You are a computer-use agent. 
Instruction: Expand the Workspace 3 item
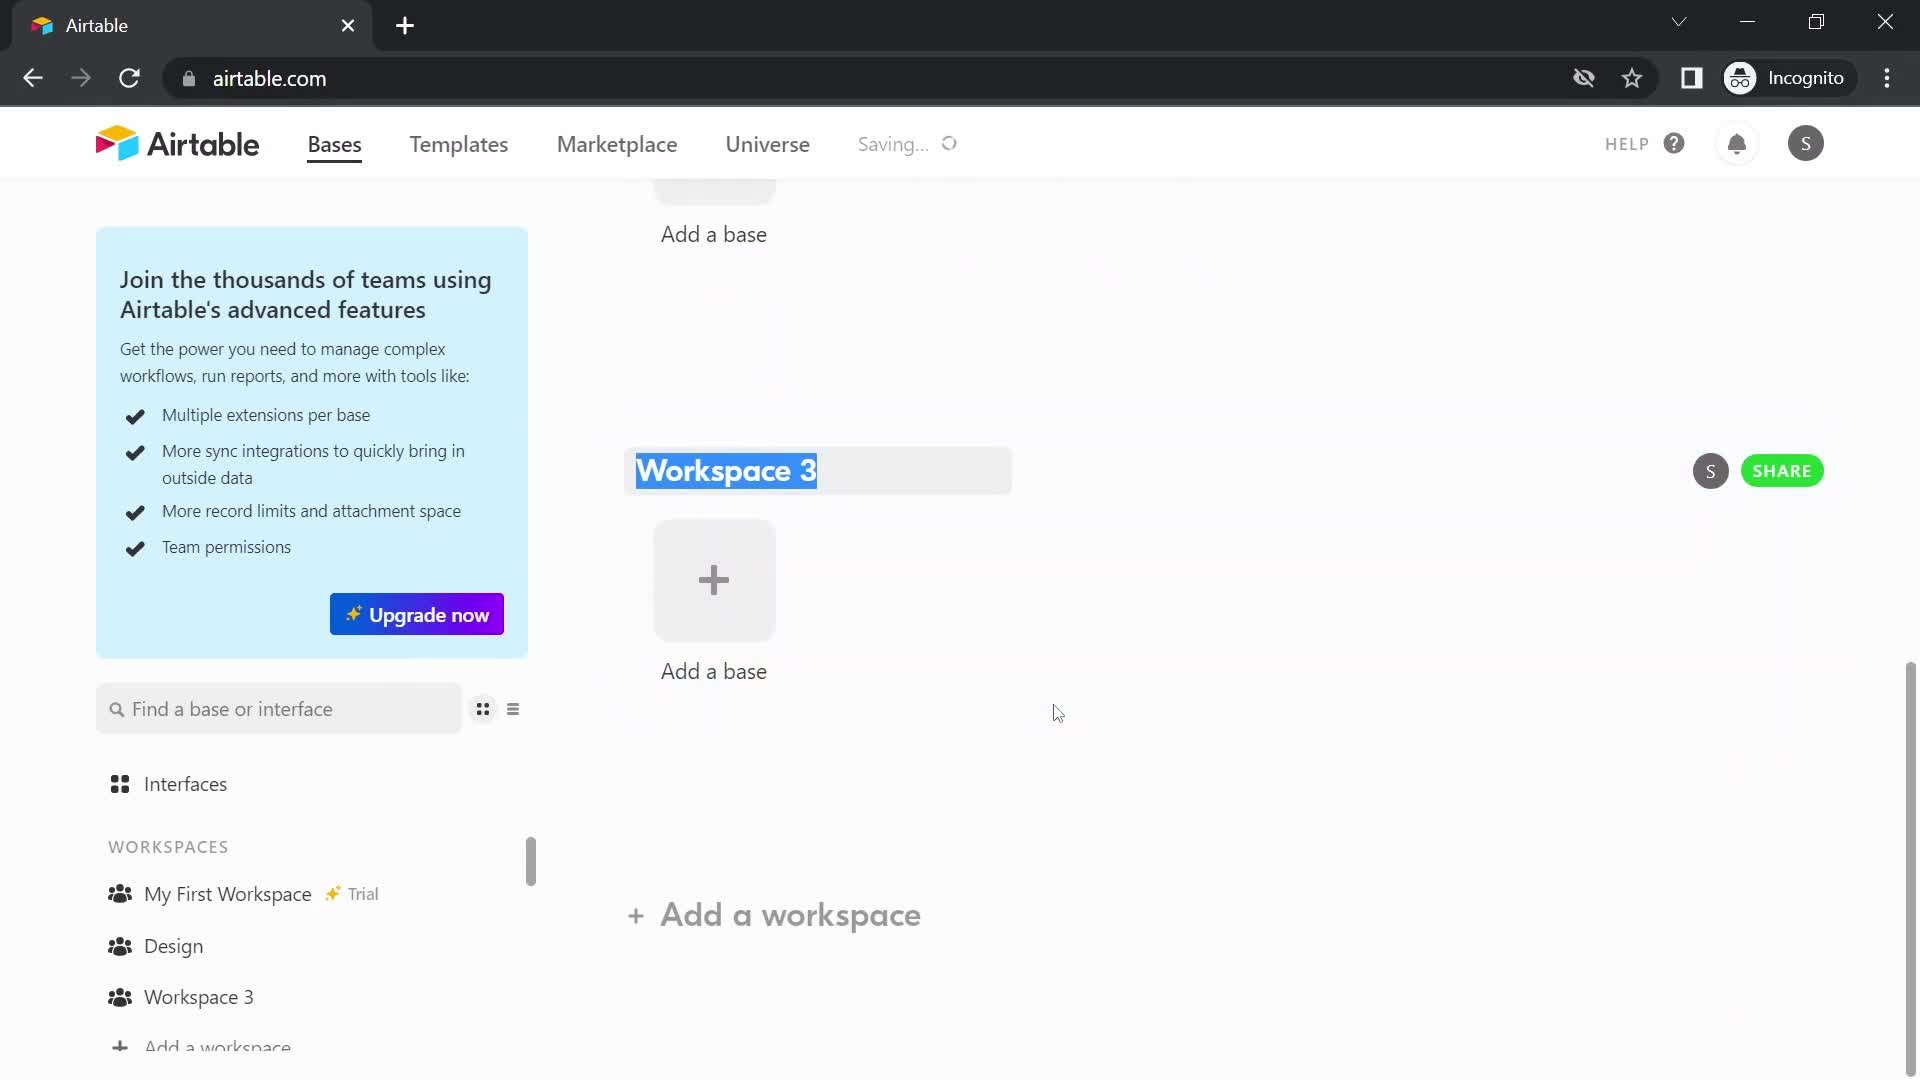198,997
